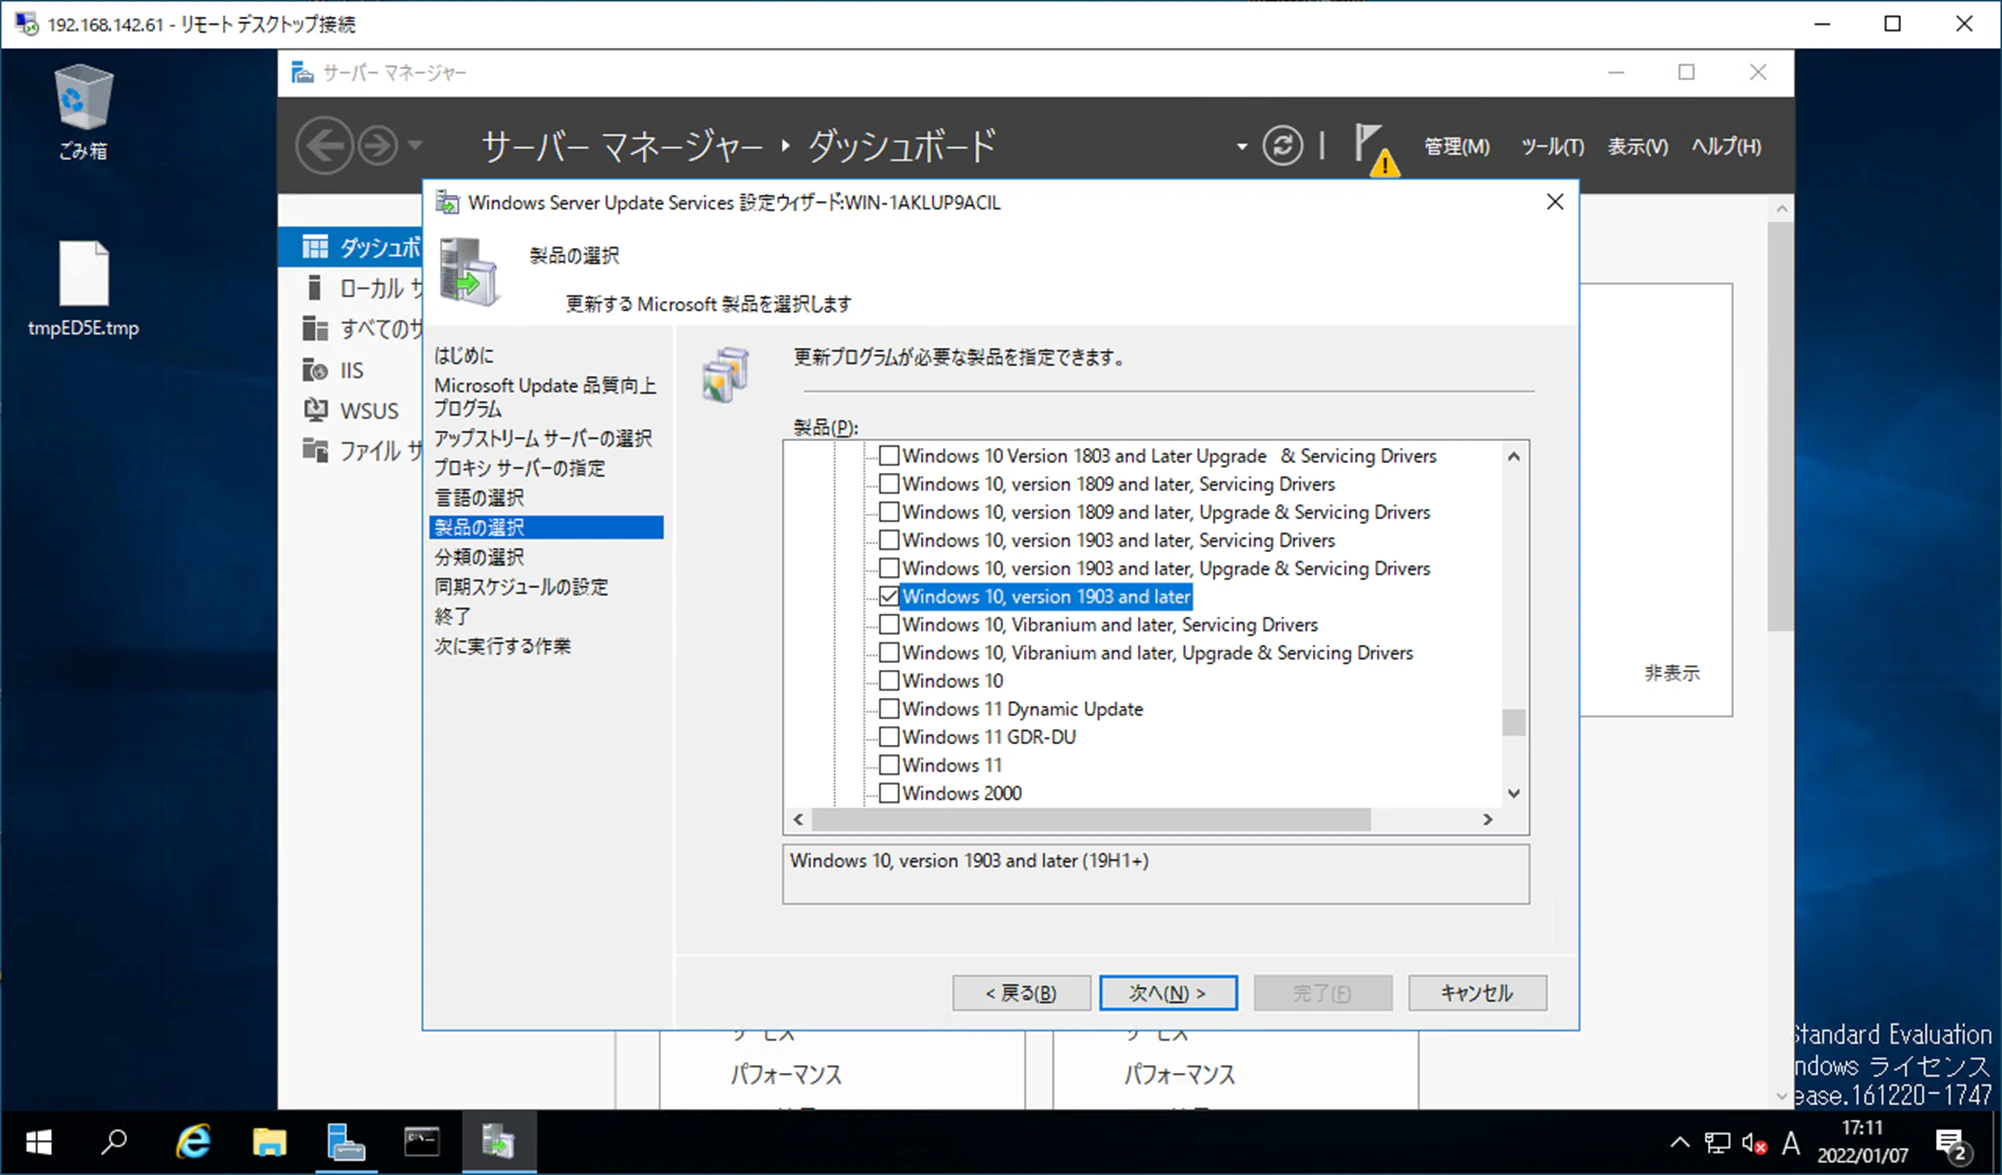Refresh the Server Manager dashboard

pos(1282,146)
